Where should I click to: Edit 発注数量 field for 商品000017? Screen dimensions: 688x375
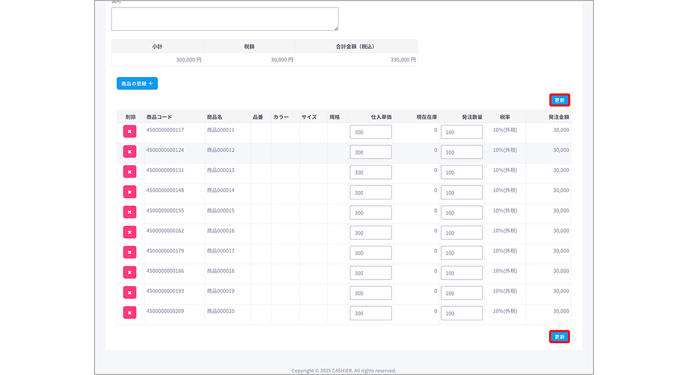pos(462,253)
